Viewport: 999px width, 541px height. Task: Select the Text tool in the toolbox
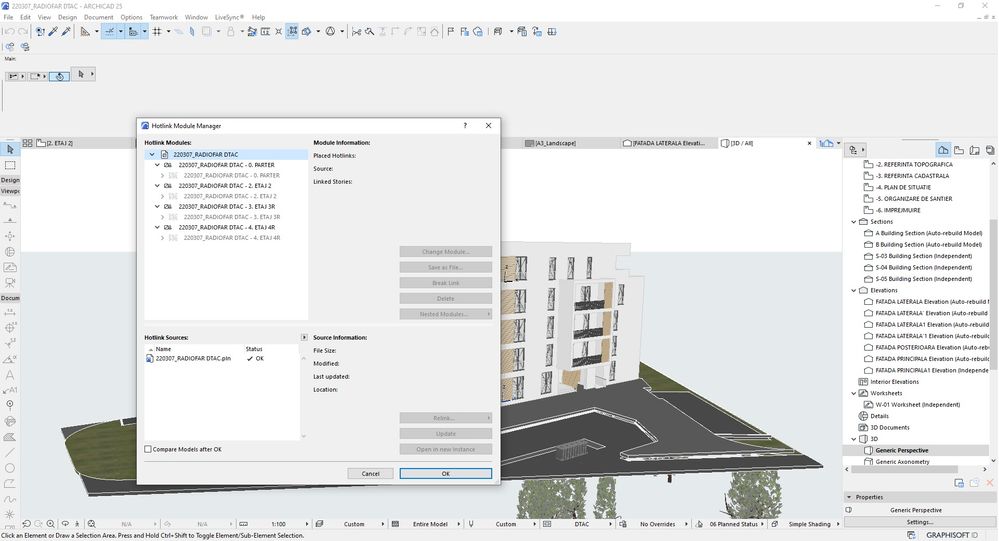point(10,375)
